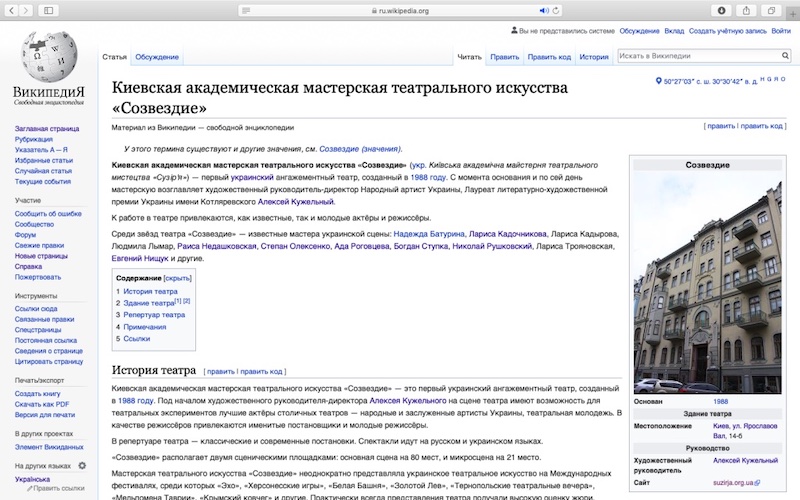This screenshot has width=800, height=500.
Task: Open the История tab
Action: pyautogui.click(x=594, y=57)
